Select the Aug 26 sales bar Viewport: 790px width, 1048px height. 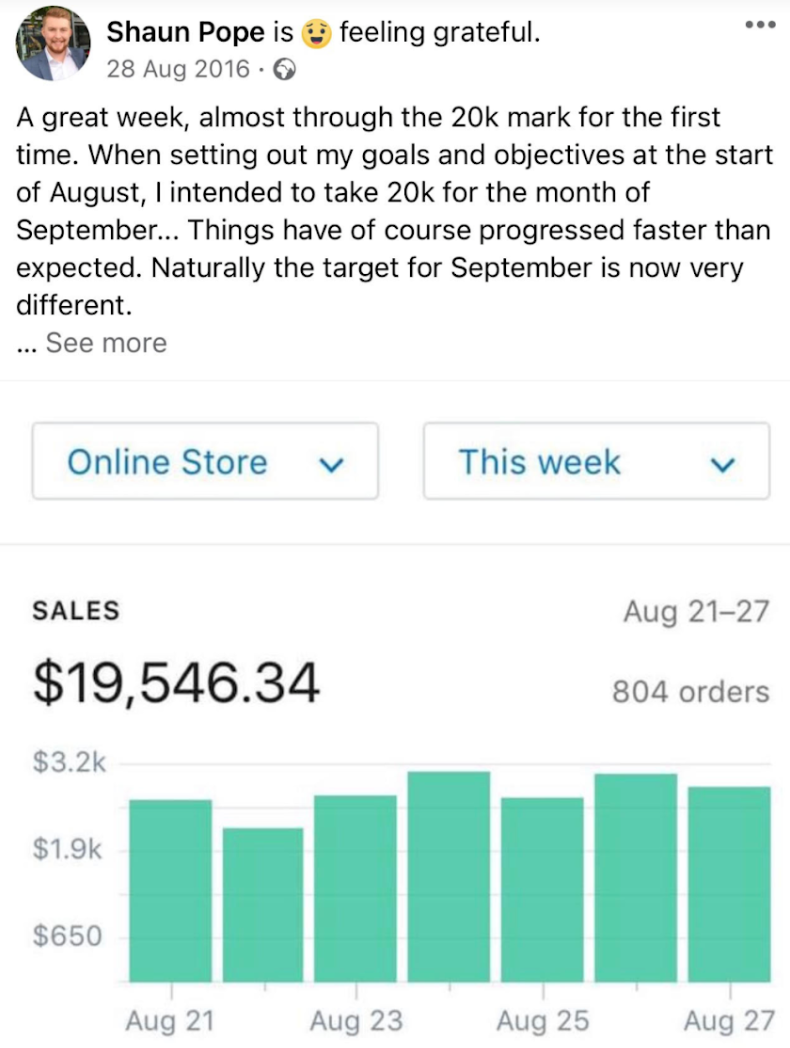[x=636, y=878]
